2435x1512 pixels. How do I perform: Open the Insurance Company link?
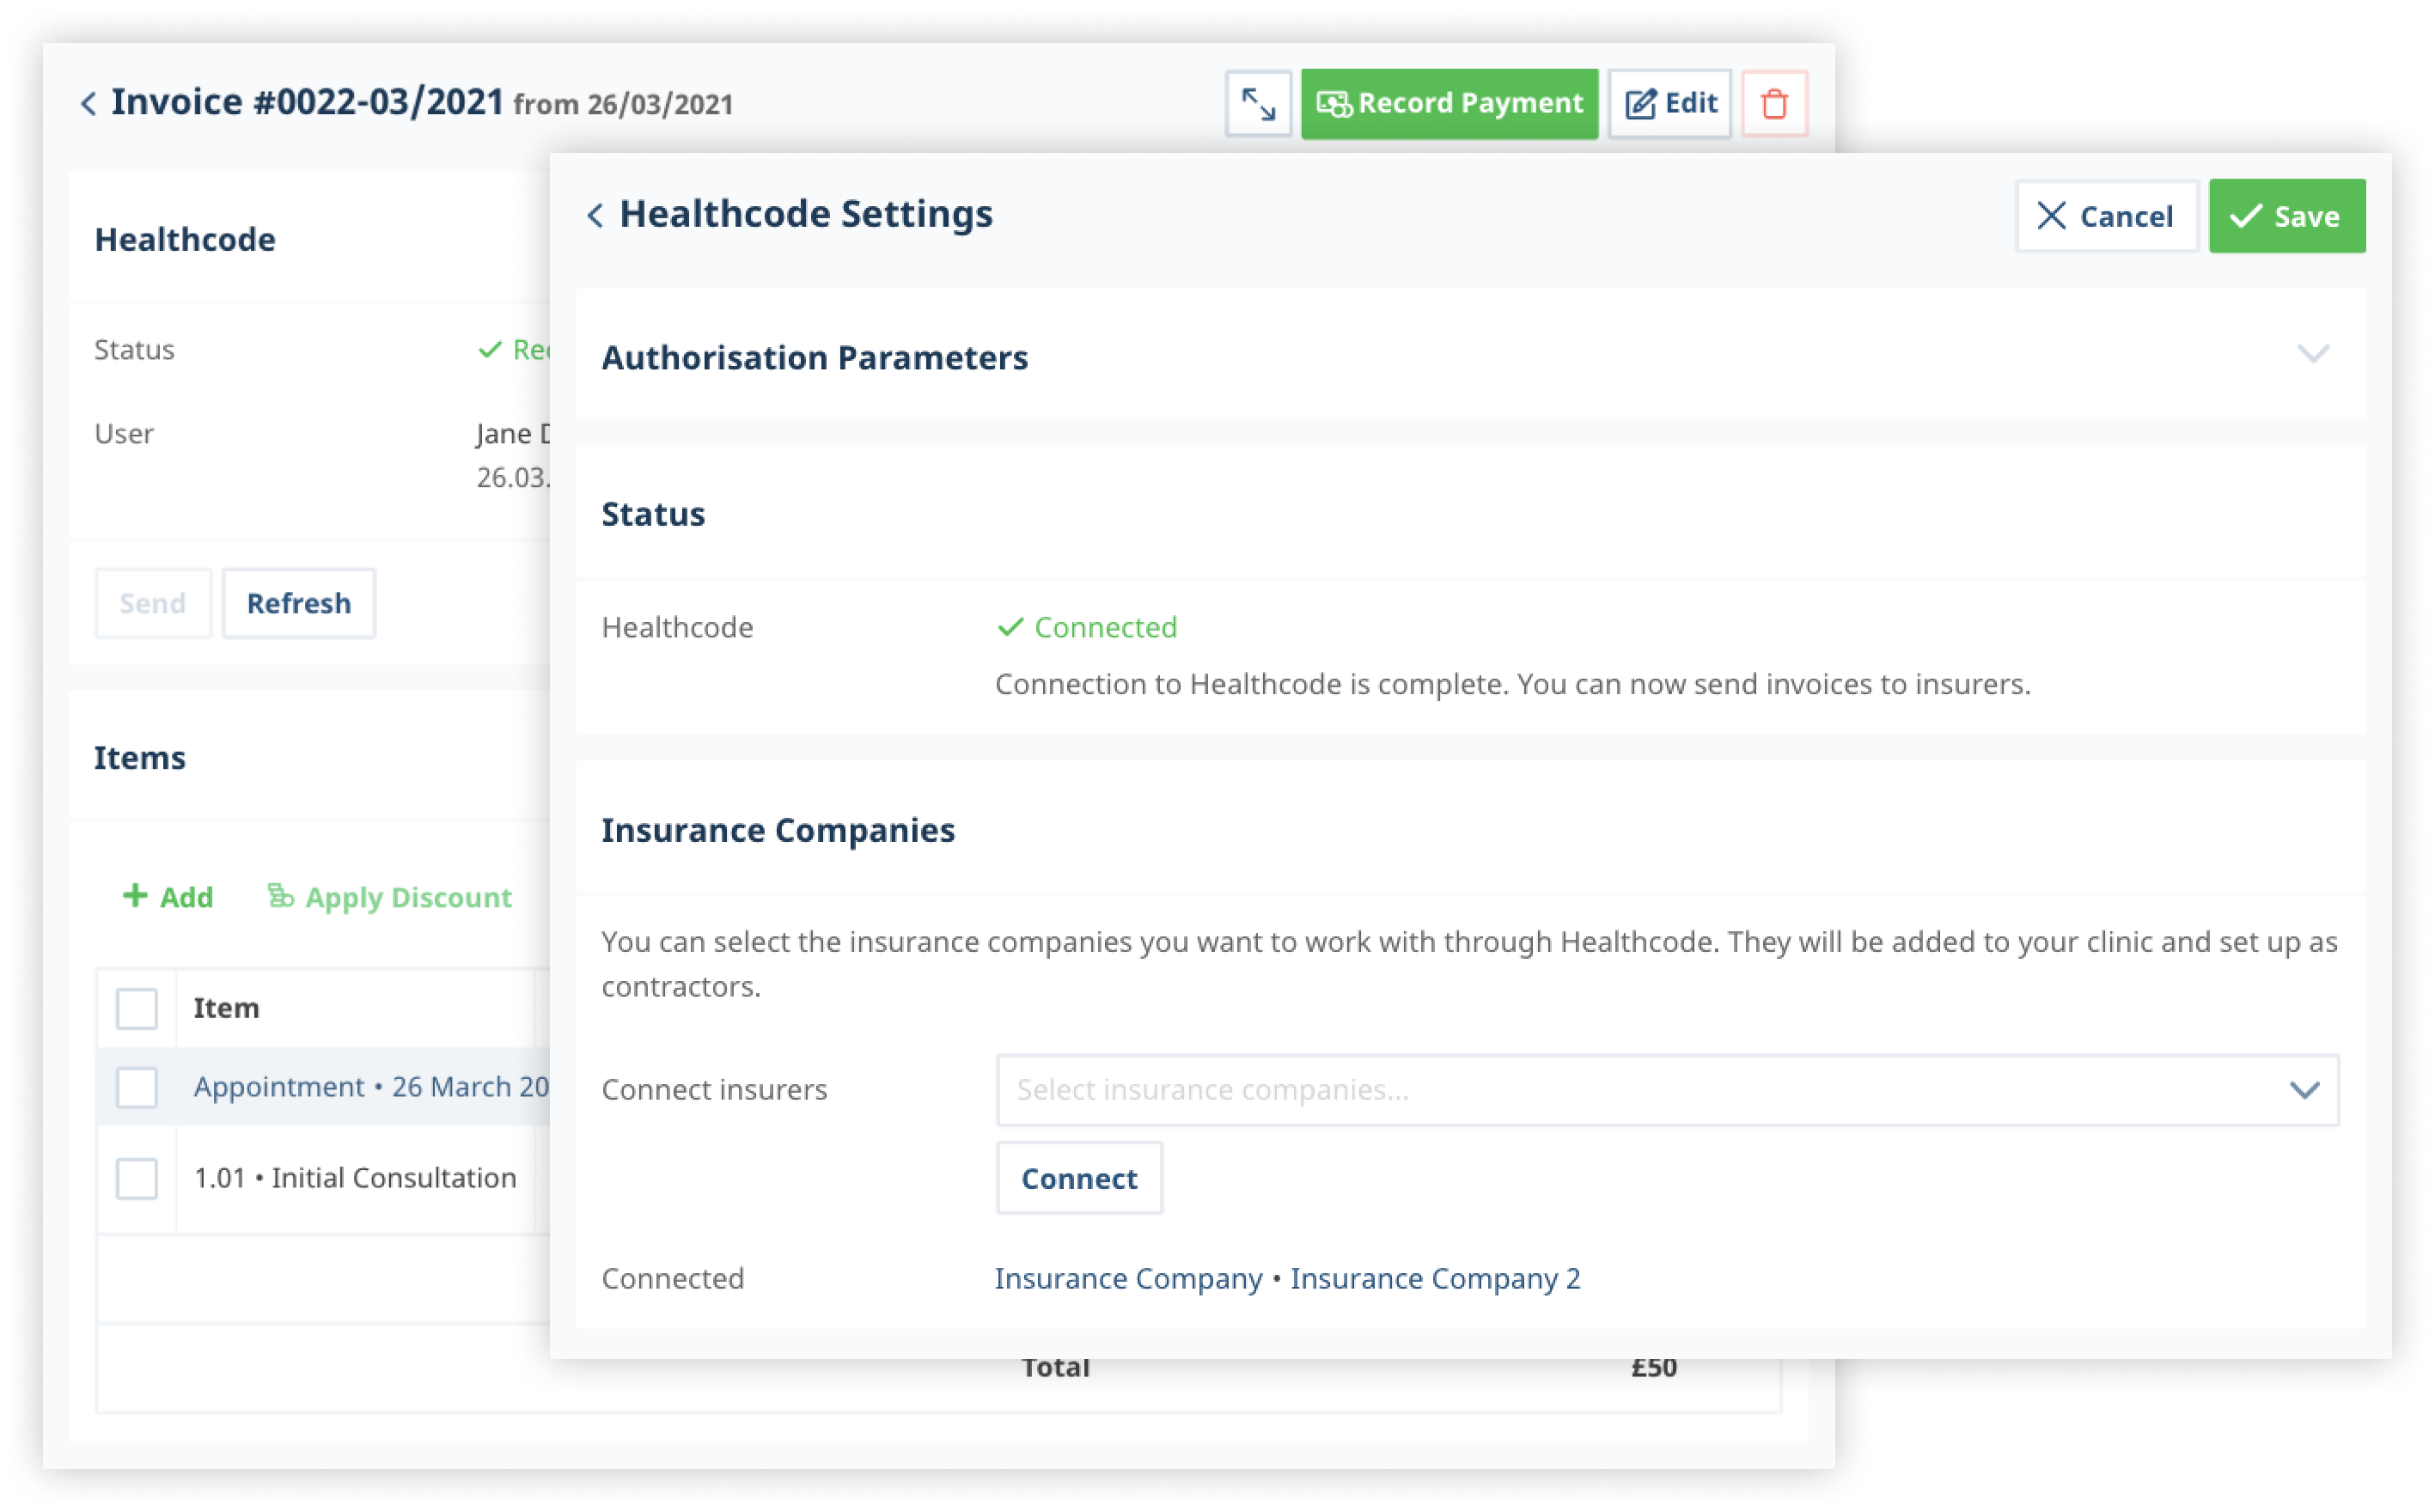1128,1278
